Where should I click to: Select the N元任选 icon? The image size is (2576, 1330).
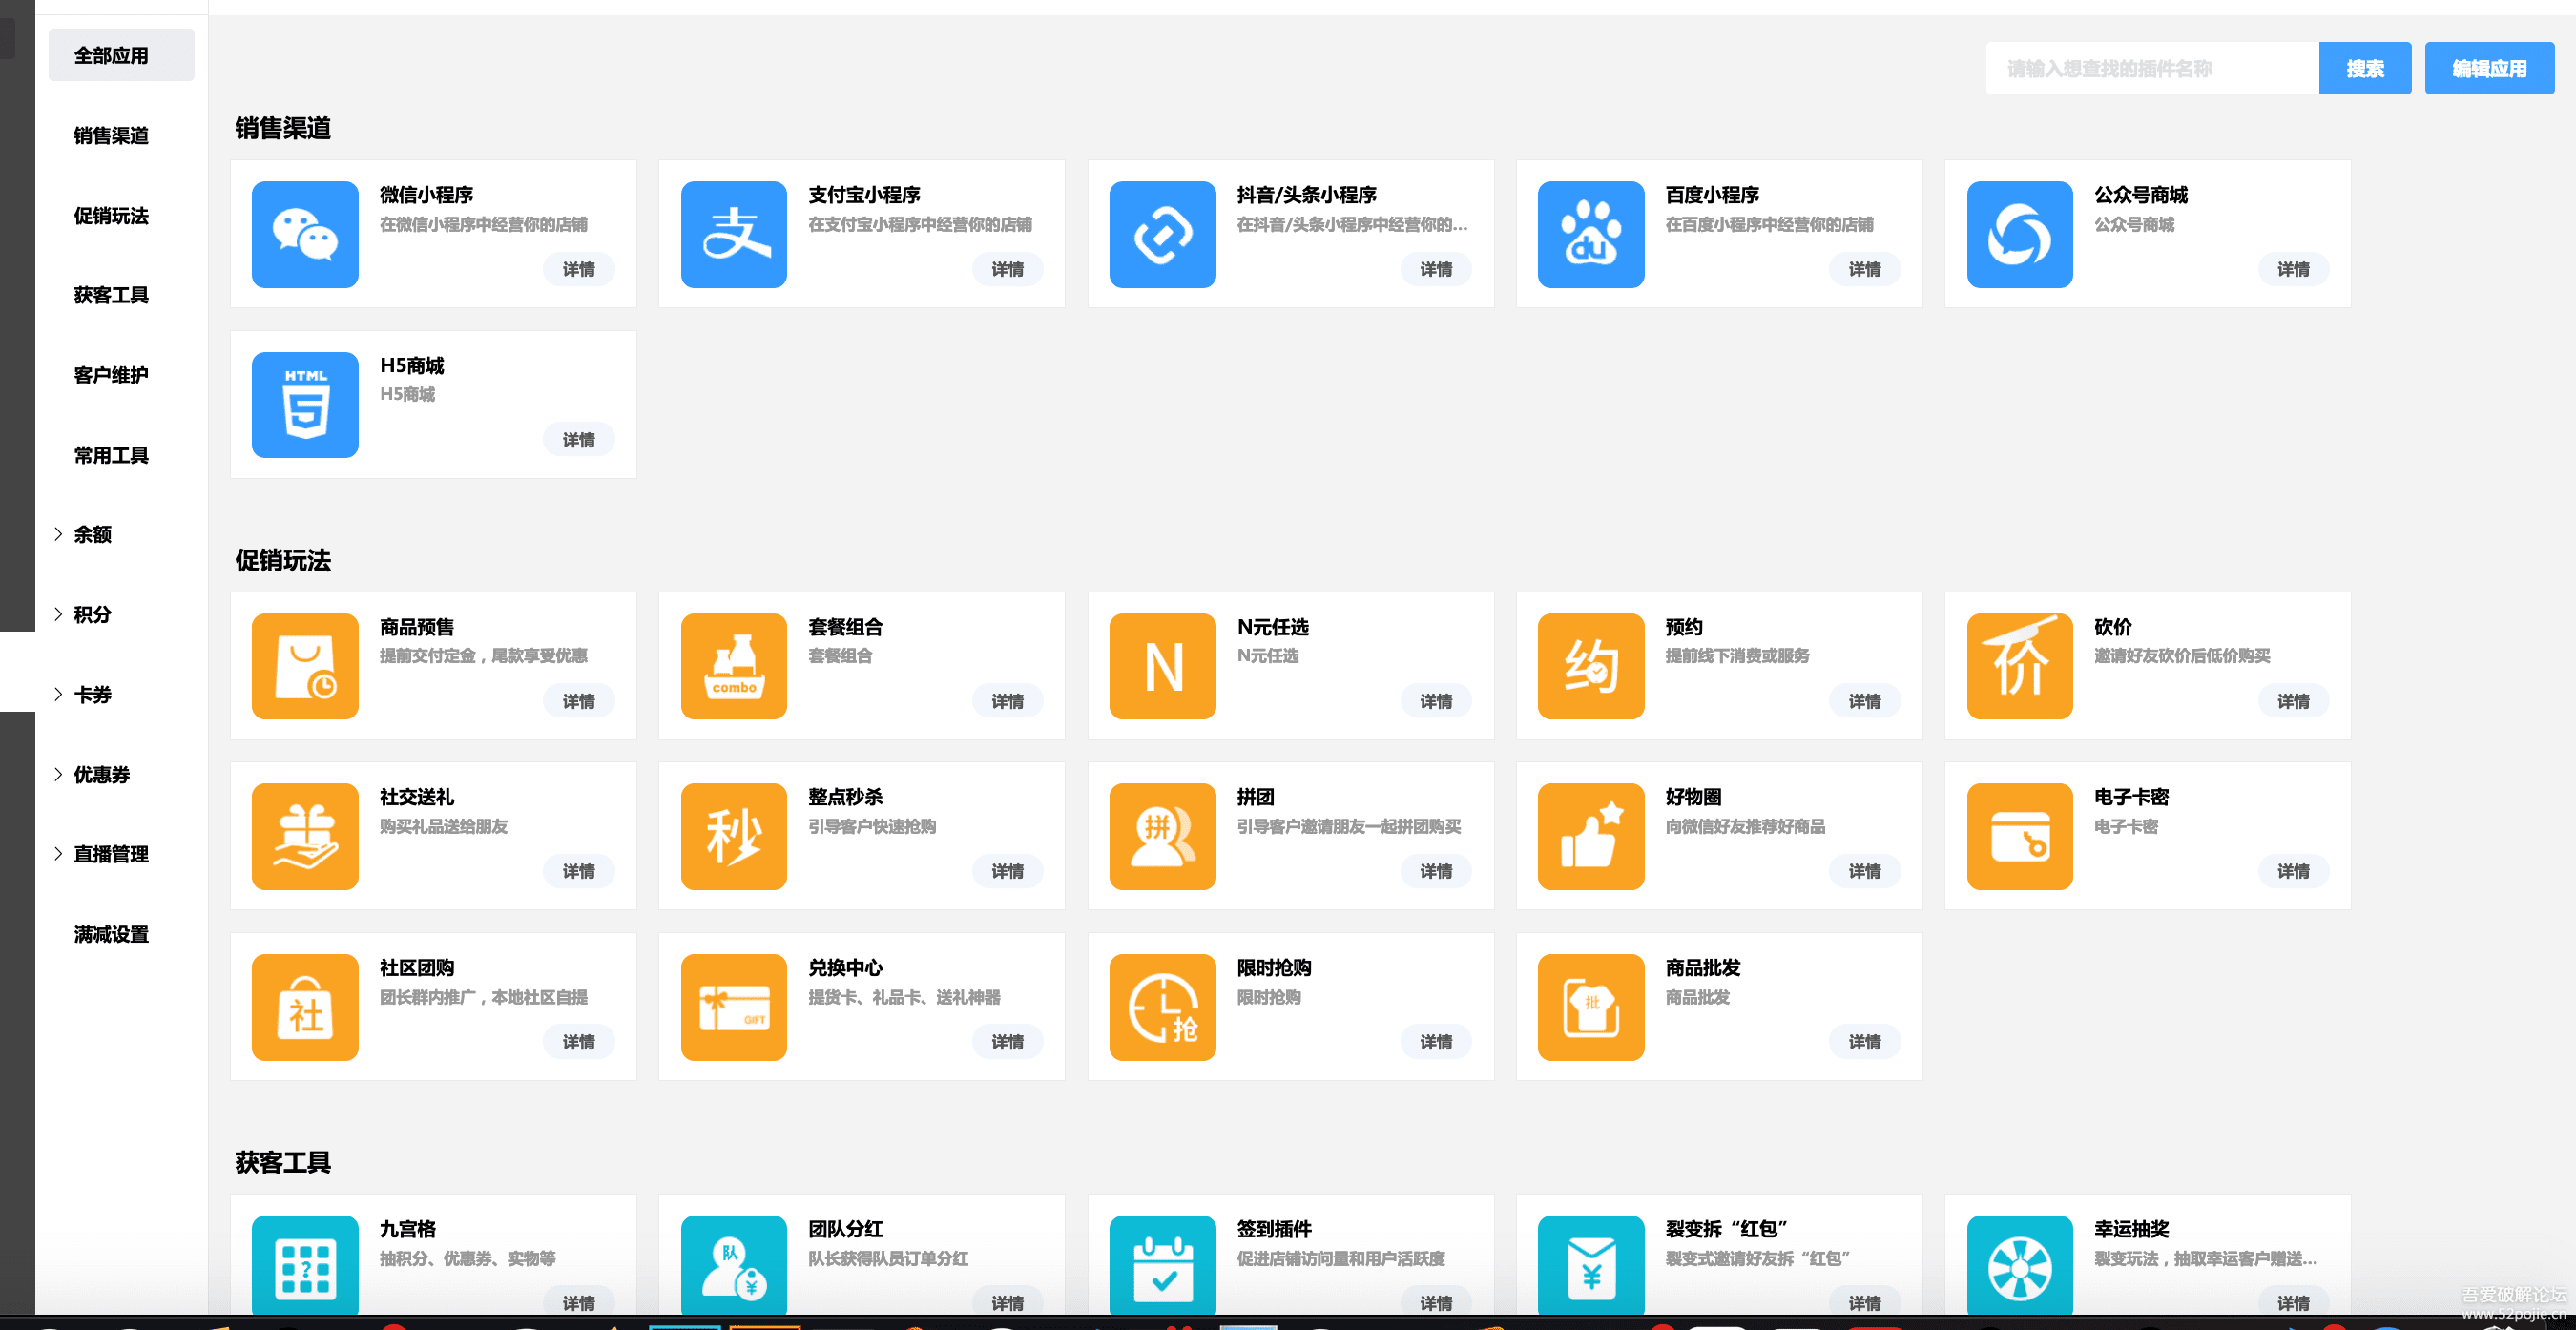coord(1163,666)
